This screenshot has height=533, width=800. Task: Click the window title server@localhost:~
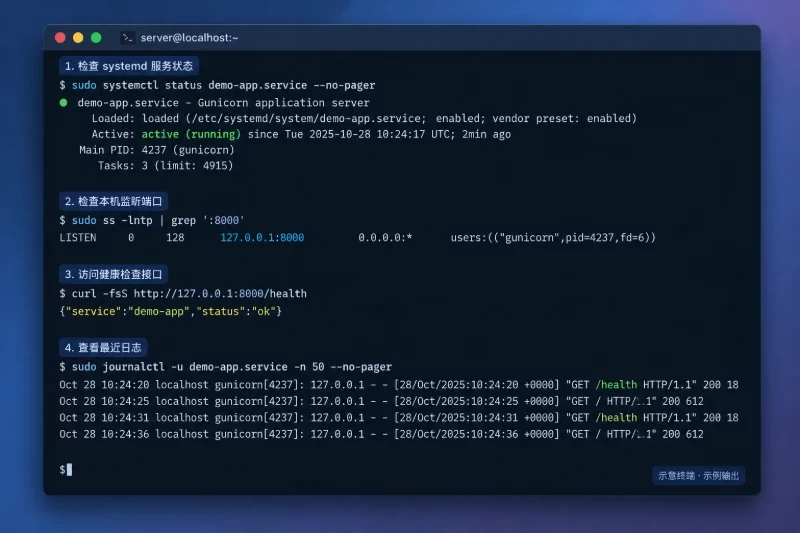[x=189, y=38]
